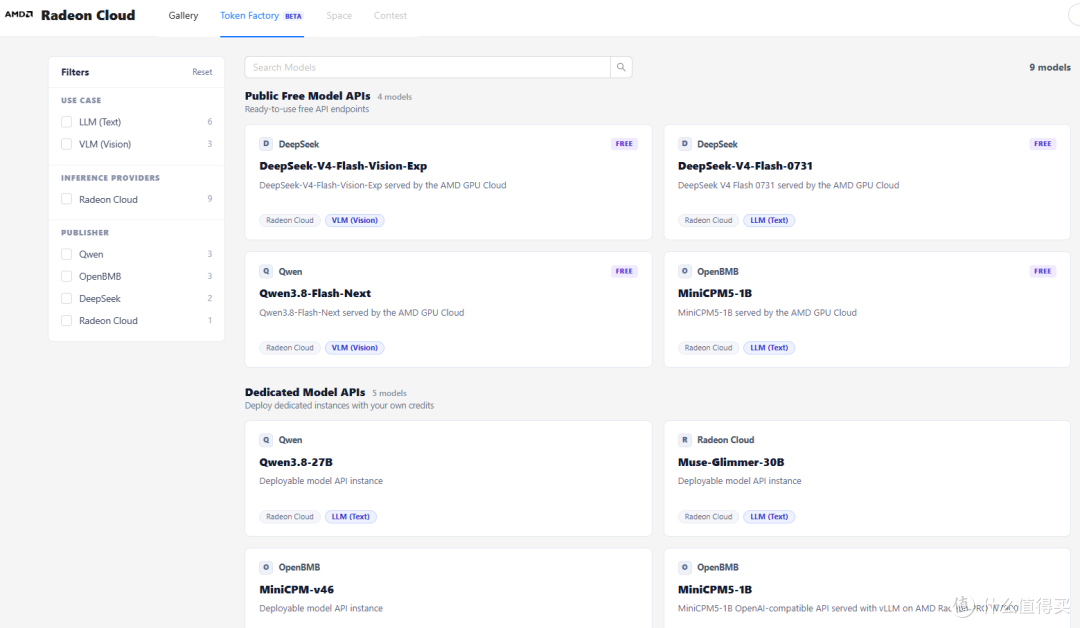The image size is (1080, 628).
Task: Click Radeon Cloud tag on Qwen3.8-27B card
Action: tap(290, 516)
